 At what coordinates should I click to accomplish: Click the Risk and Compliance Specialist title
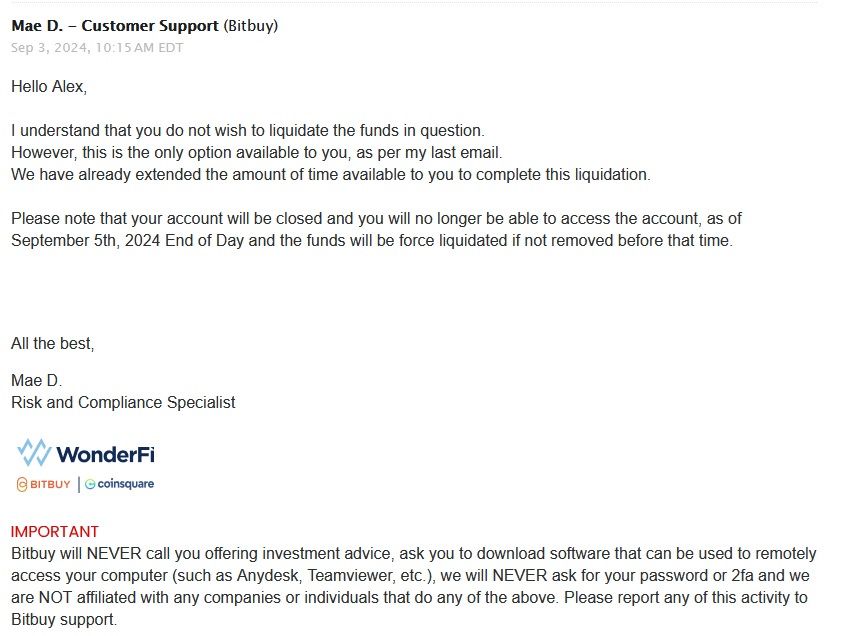(123, 403)
